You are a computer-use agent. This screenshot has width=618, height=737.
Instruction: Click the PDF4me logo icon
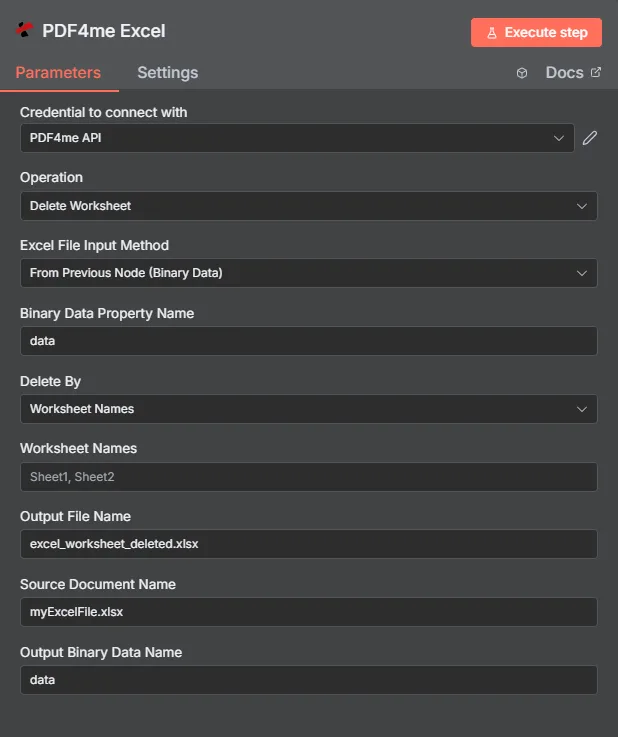coord(24,30)
